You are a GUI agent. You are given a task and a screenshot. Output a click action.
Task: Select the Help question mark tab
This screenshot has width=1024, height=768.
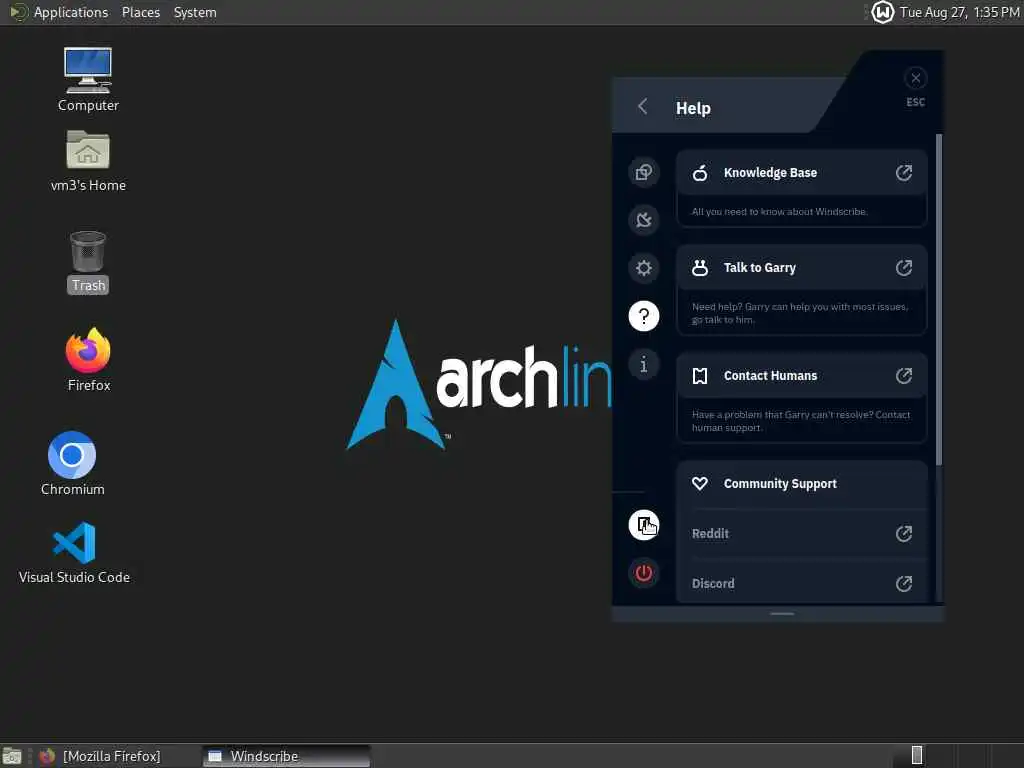pos(643,316)
